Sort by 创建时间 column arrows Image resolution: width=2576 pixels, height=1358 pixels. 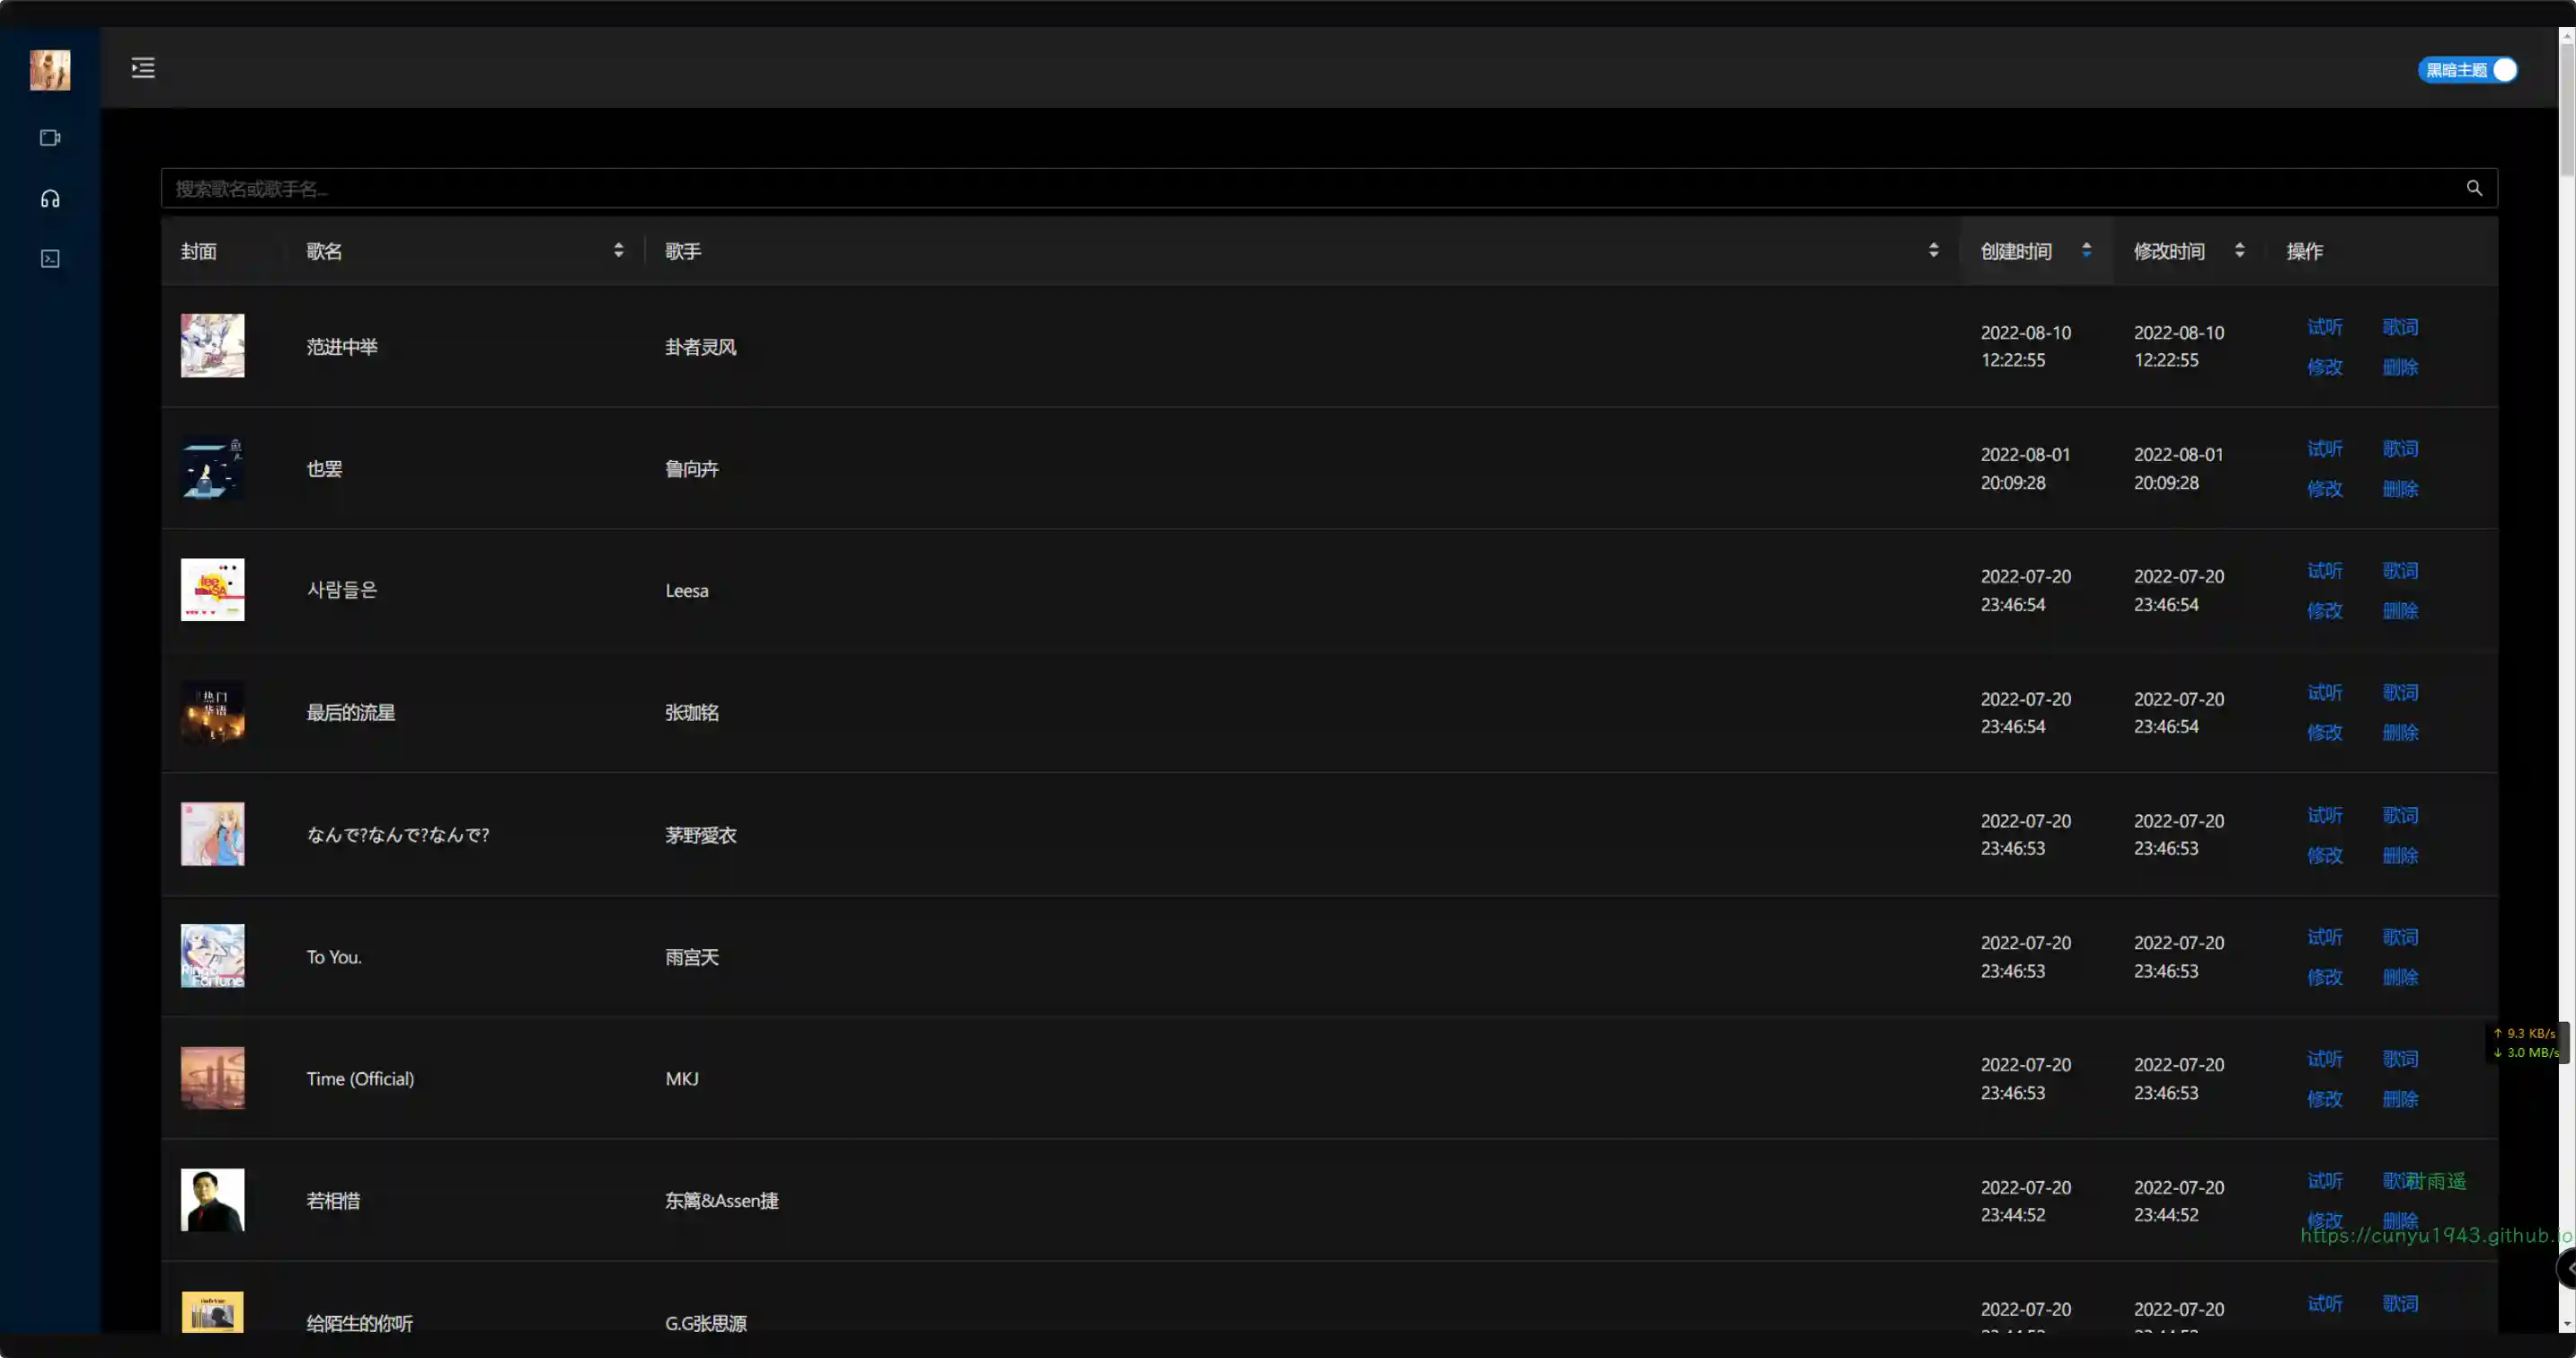tap(2086, 250)
